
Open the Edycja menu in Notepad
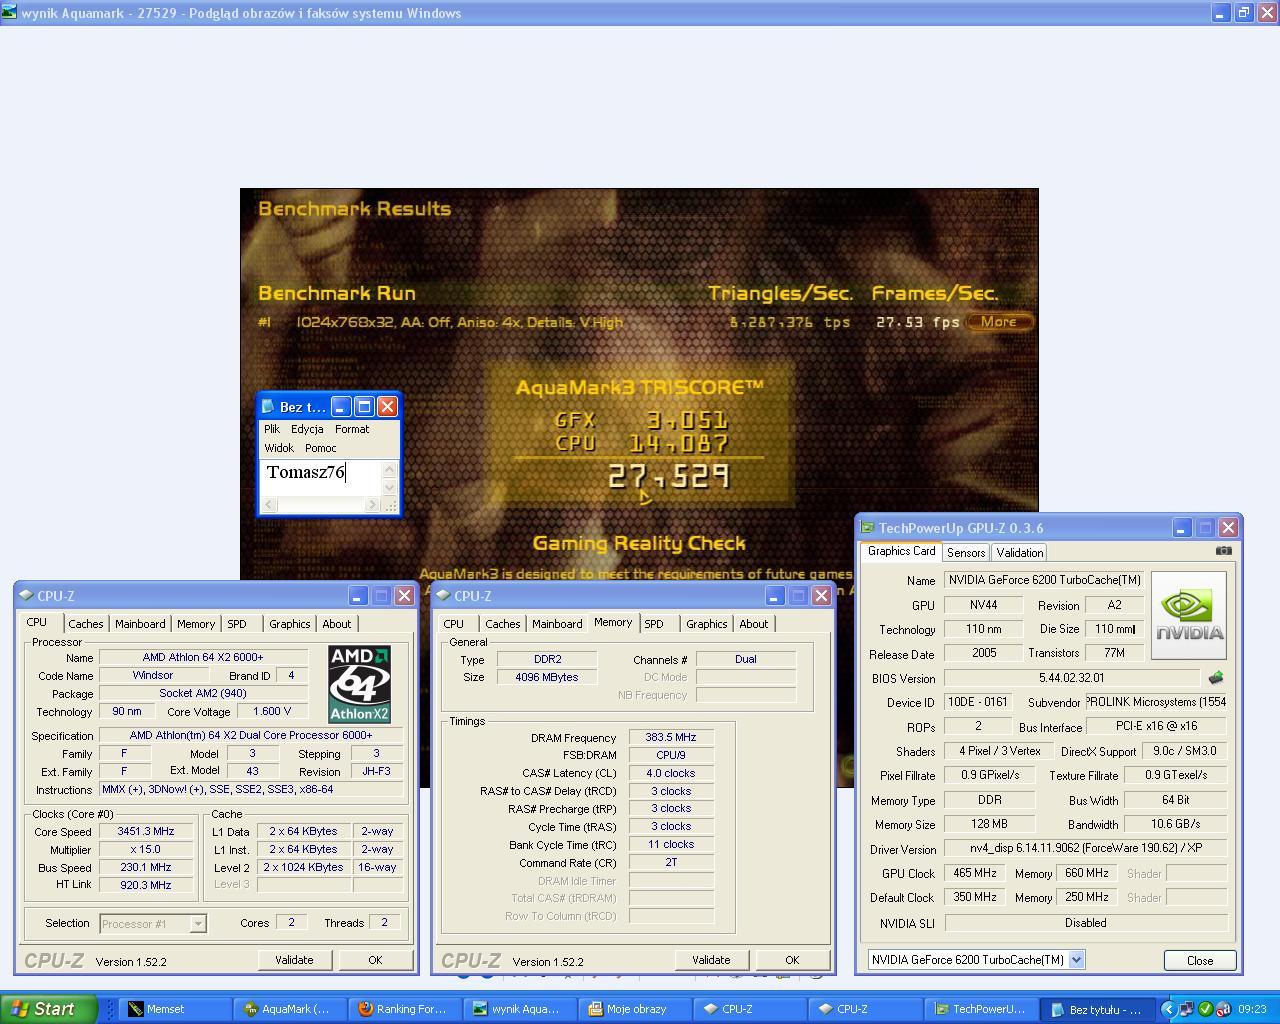pos(307,429)
